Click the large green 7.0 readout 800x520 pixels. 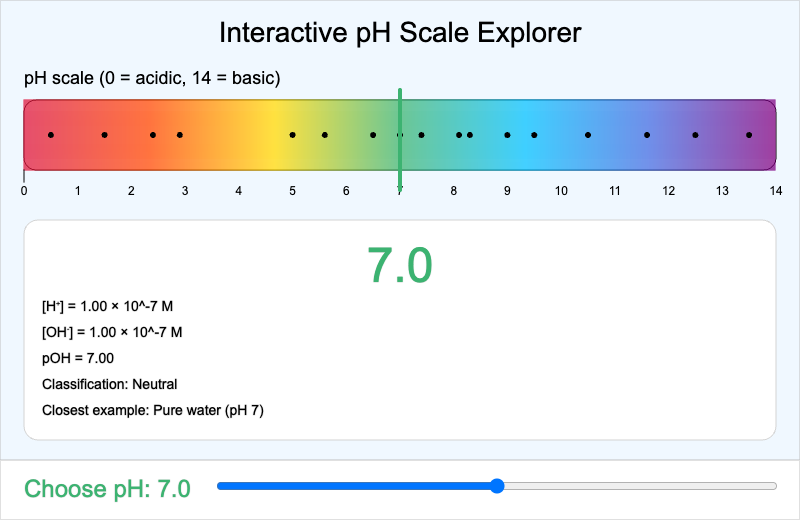tap(399, 266)
